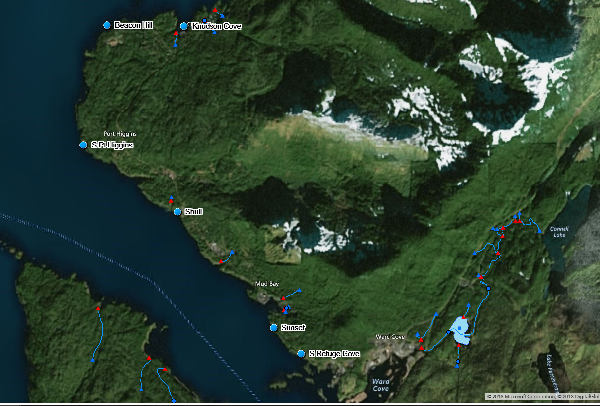600x406 pixels.
Task: Click the S Pt Higgins marker
Action: [x=83, y=145]
